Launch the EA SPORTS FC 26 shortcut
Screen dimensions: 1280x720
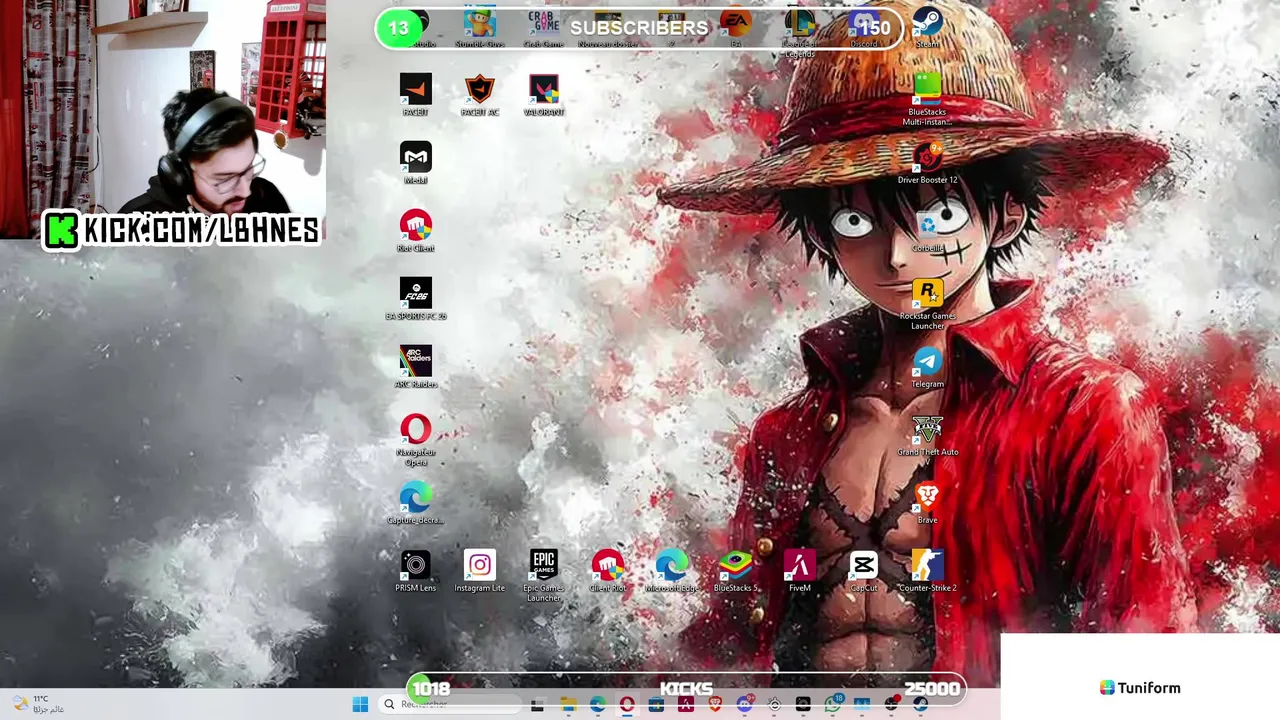[x=415, y=300]
